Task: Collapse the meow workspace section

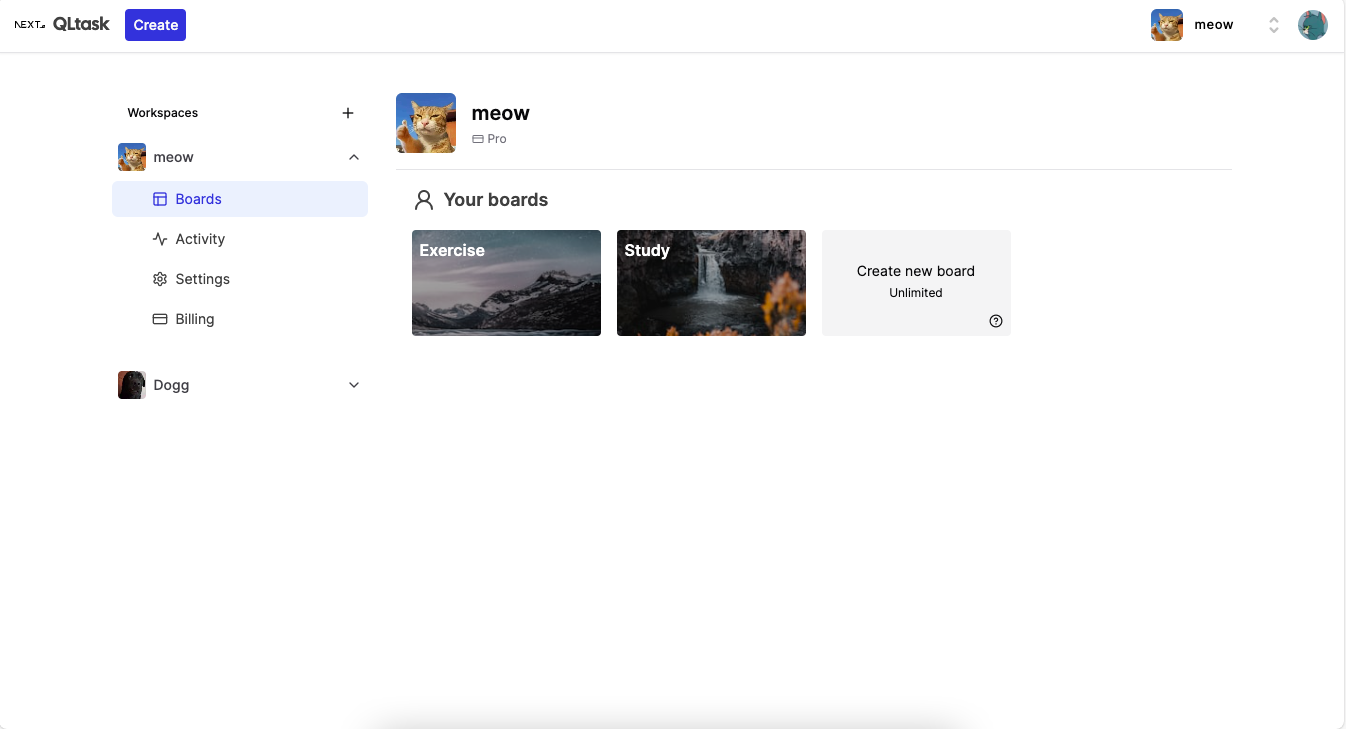Action: point(354,157)
